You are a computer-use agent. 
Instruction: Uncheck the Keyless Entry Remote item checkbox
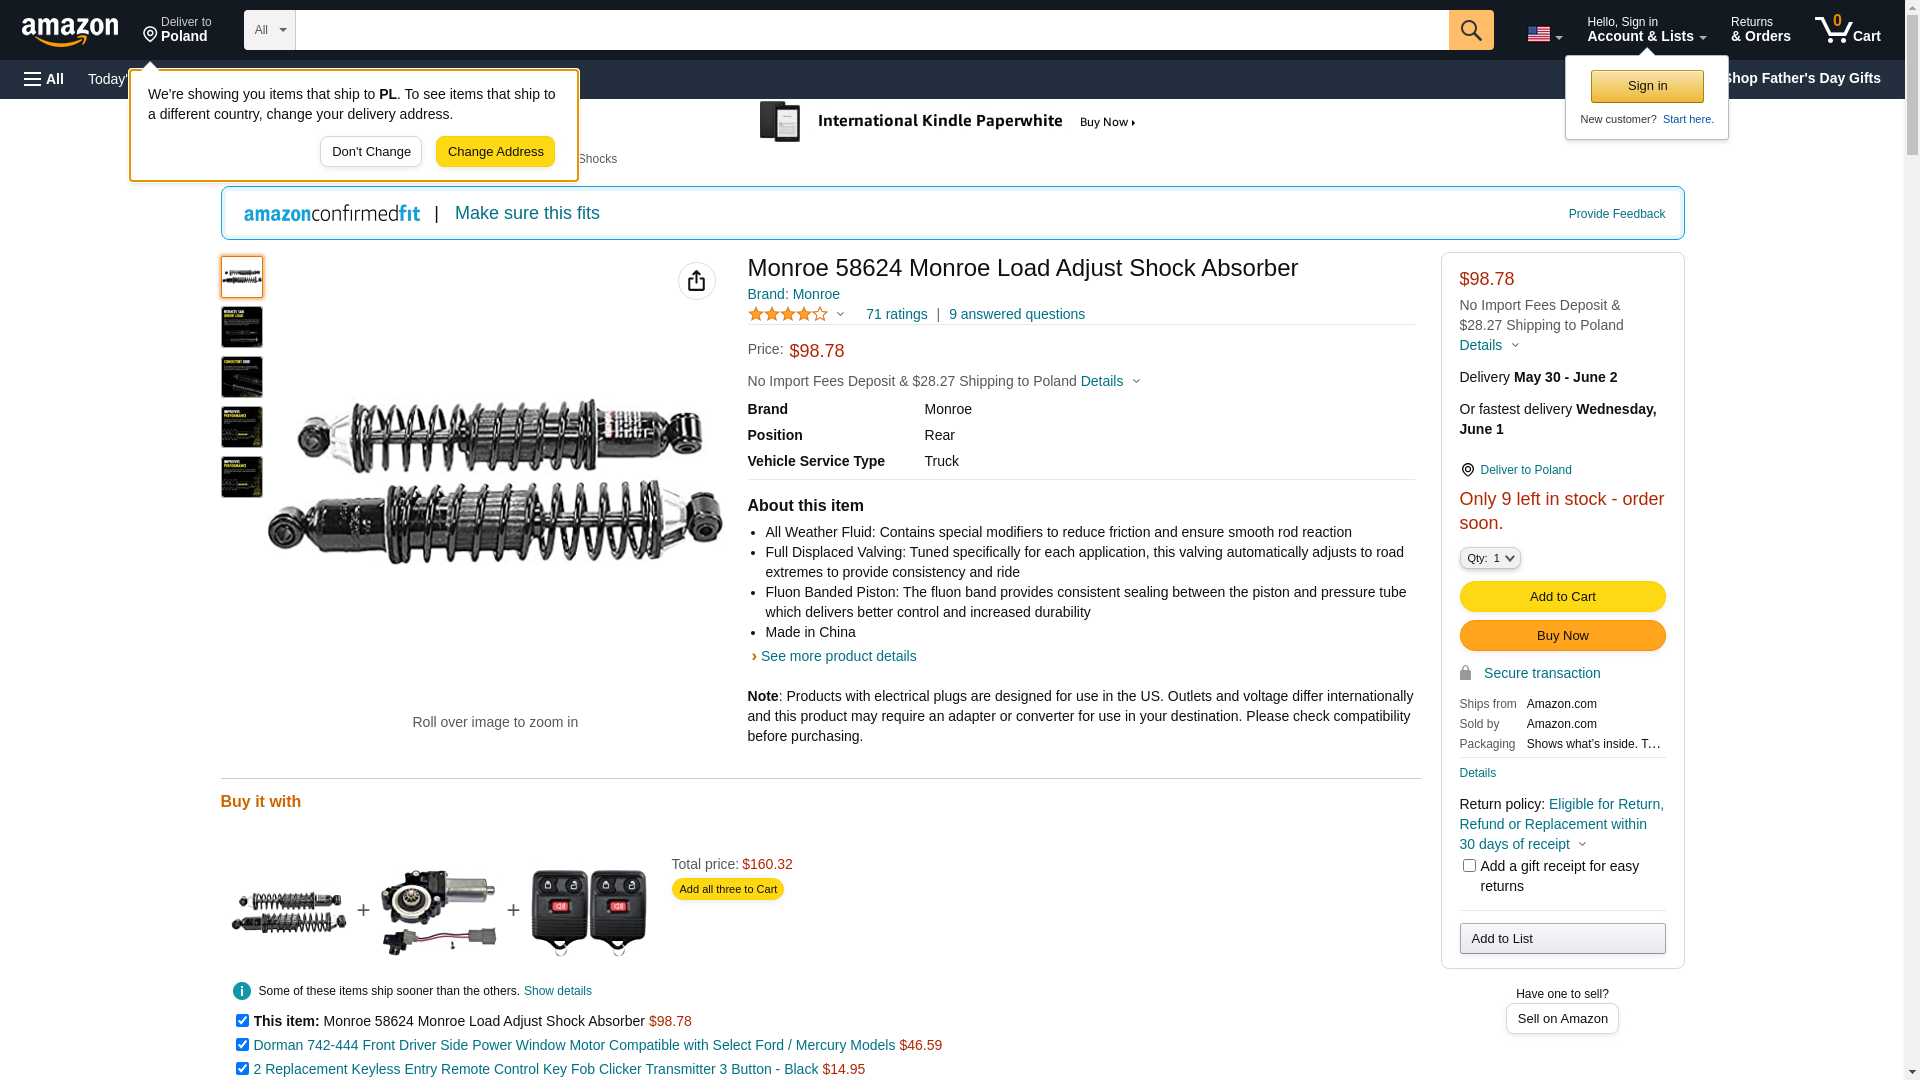242,1068
